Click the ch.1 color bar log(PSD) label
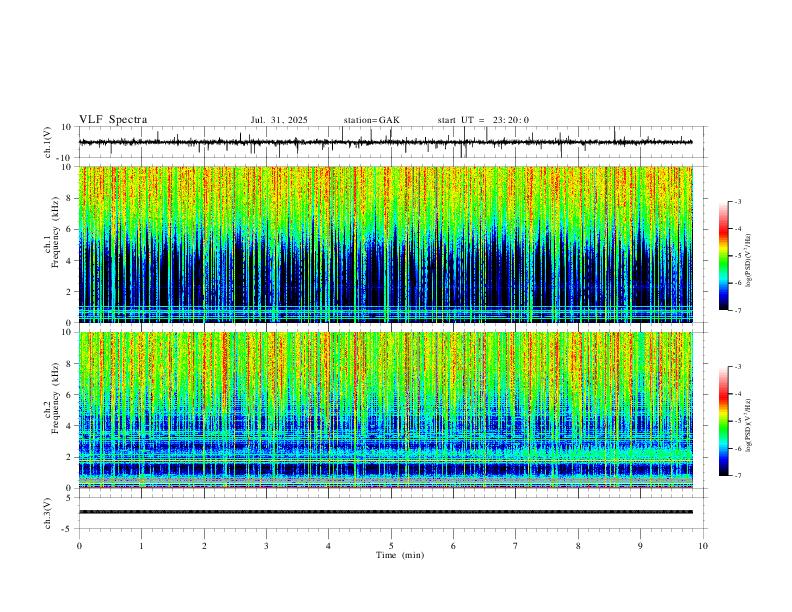Image resolution: width=792 pixels, height=612 pixels. pyautogui.click(x=749, y=260)
